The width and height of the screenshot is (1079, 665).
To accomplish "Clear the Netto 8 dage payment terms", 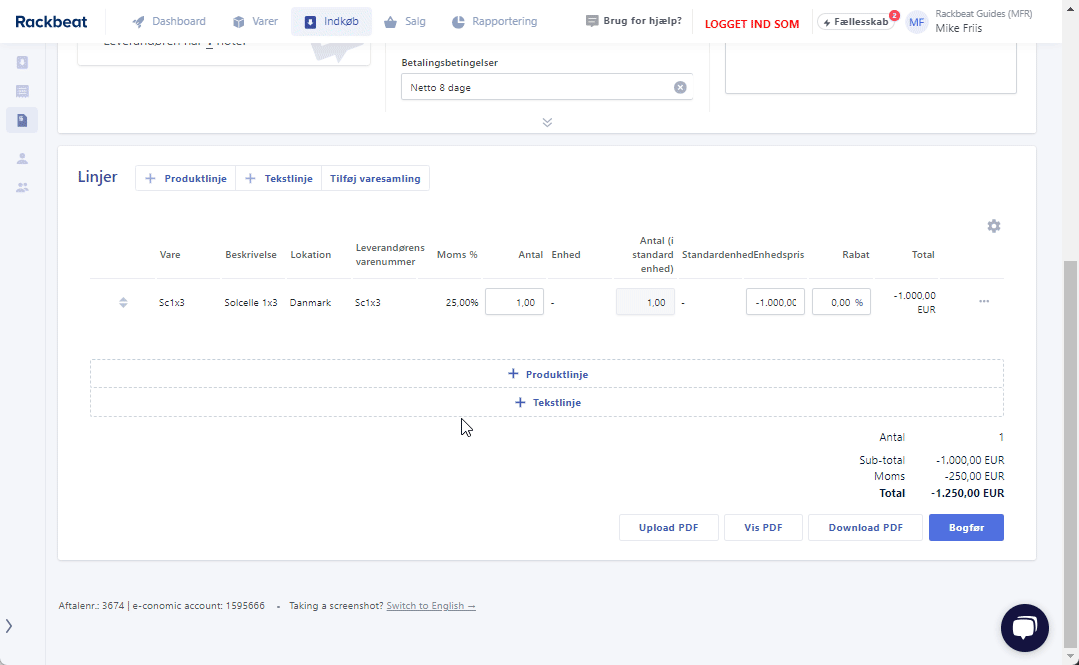I will tap(680, 87).
